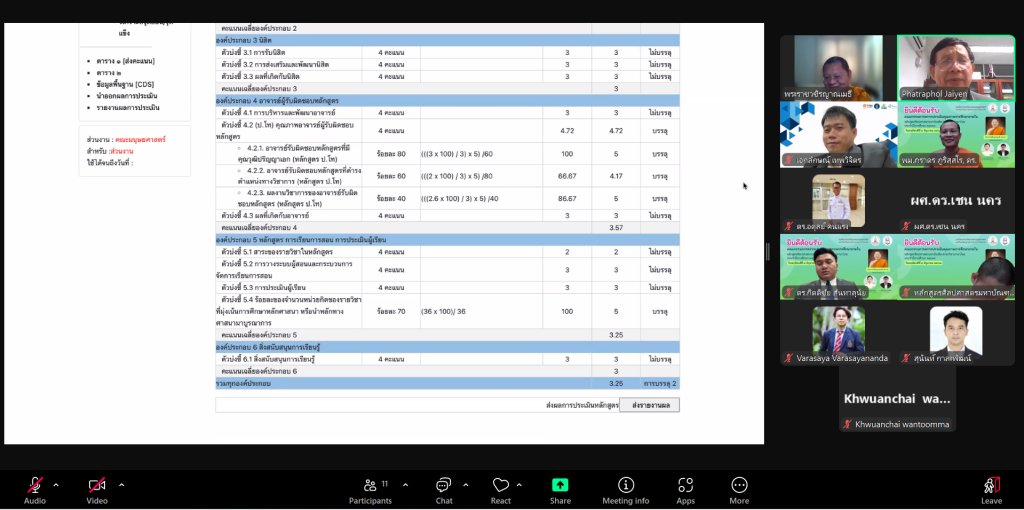Click ร้อยละ 70 target in row 5.4
1024x510 pixels.
pos(391,311)
